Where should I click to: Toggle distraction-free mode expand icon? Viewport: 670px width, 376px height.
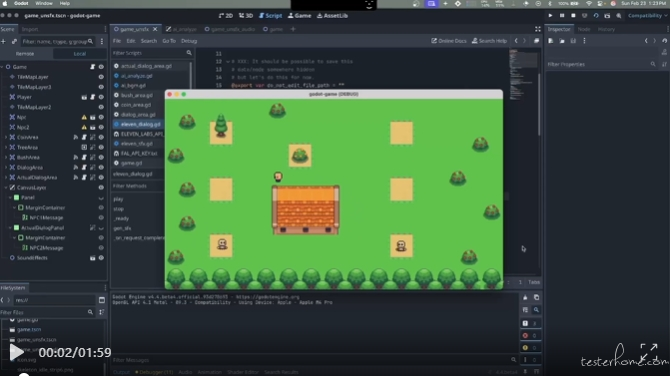point(538,29)
